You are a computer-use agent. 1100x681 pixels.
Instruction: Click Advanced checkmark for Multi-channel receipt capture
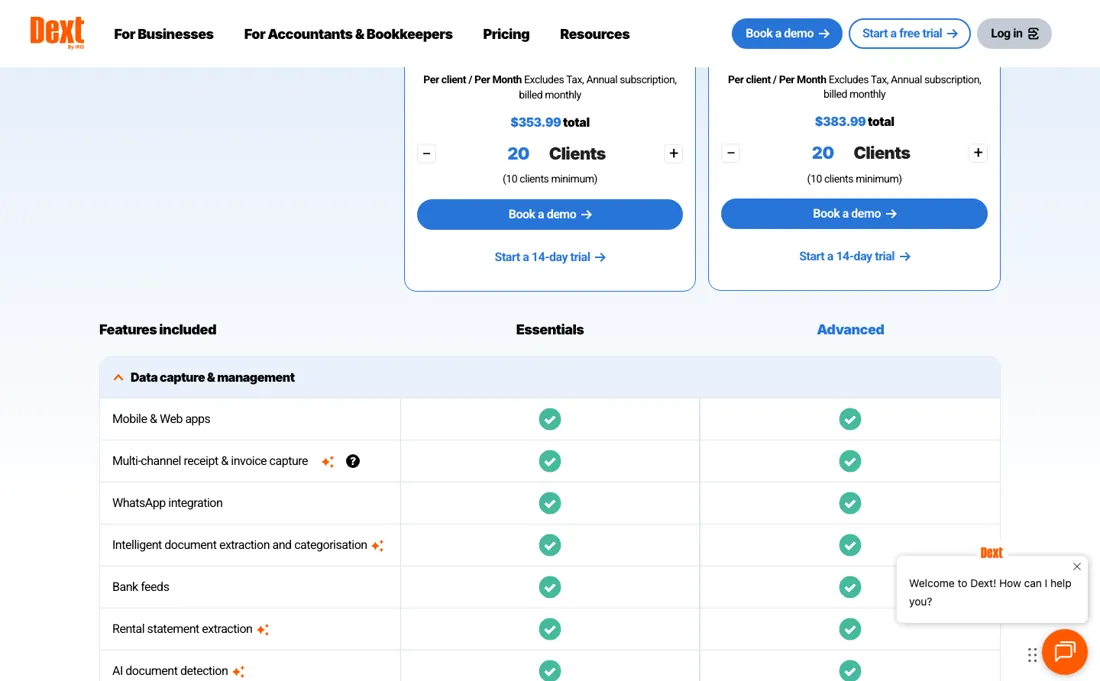click(x=850, y=461)
